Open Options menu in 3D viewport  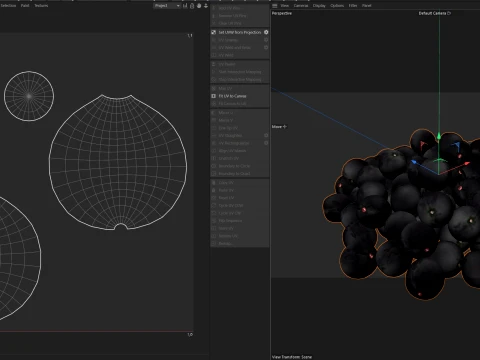(337, 6)
